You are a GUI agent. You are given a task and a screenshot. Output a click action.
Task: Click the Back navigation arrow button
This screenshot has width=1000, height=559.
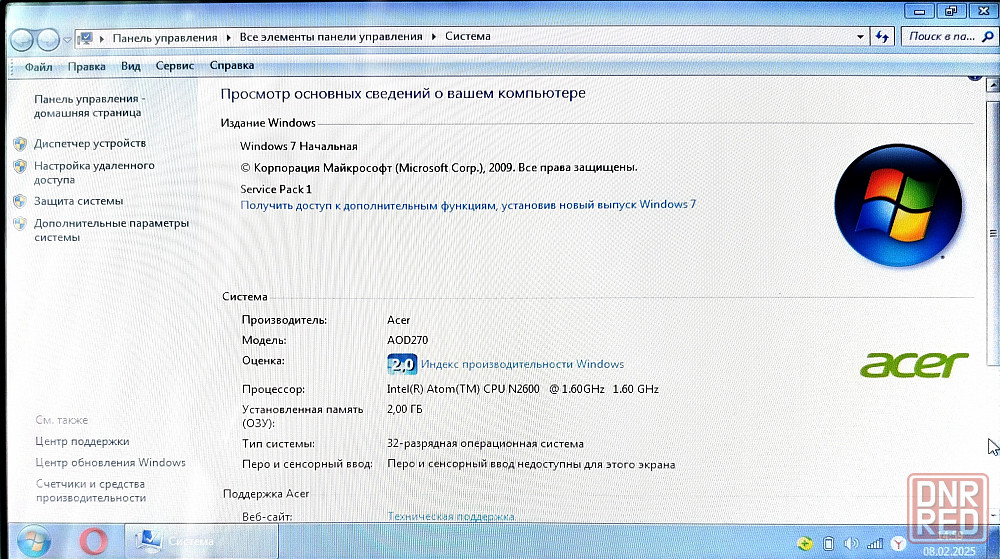coord(22,40)
